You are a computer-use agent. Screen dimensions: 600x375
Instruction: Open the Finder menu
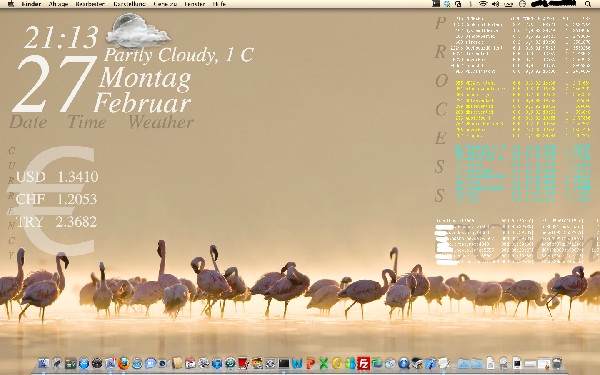(x=31, y=4)
